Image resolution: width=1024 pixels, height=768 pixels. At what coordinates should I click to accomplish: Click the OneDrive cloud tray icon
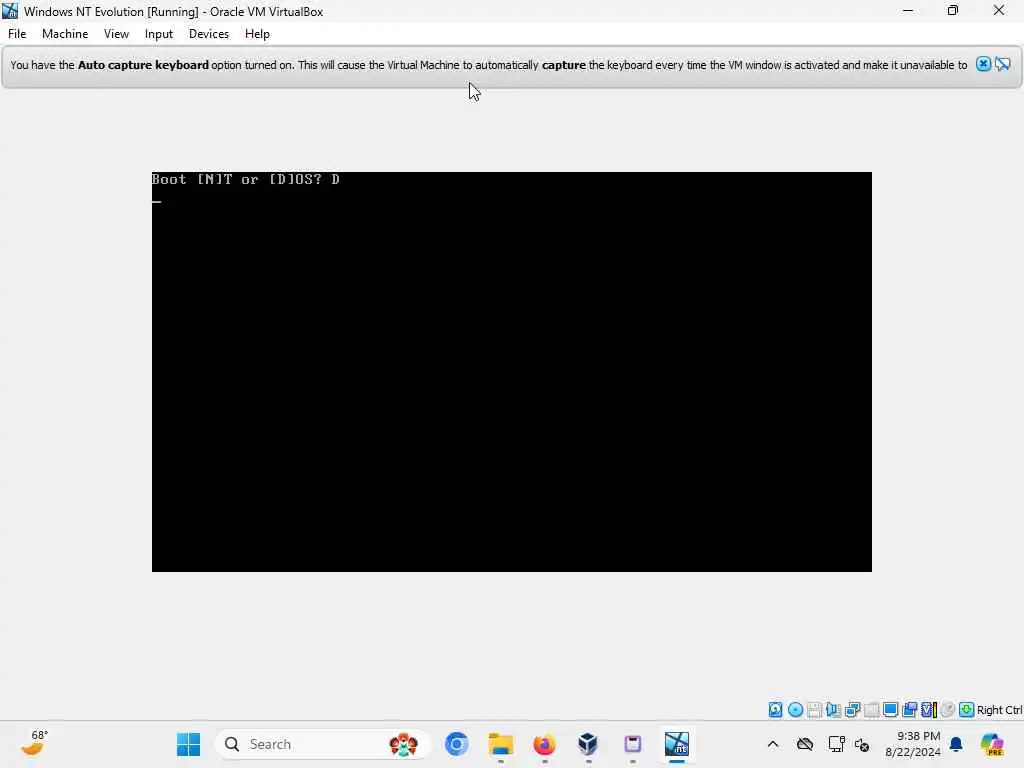(805, 744)
